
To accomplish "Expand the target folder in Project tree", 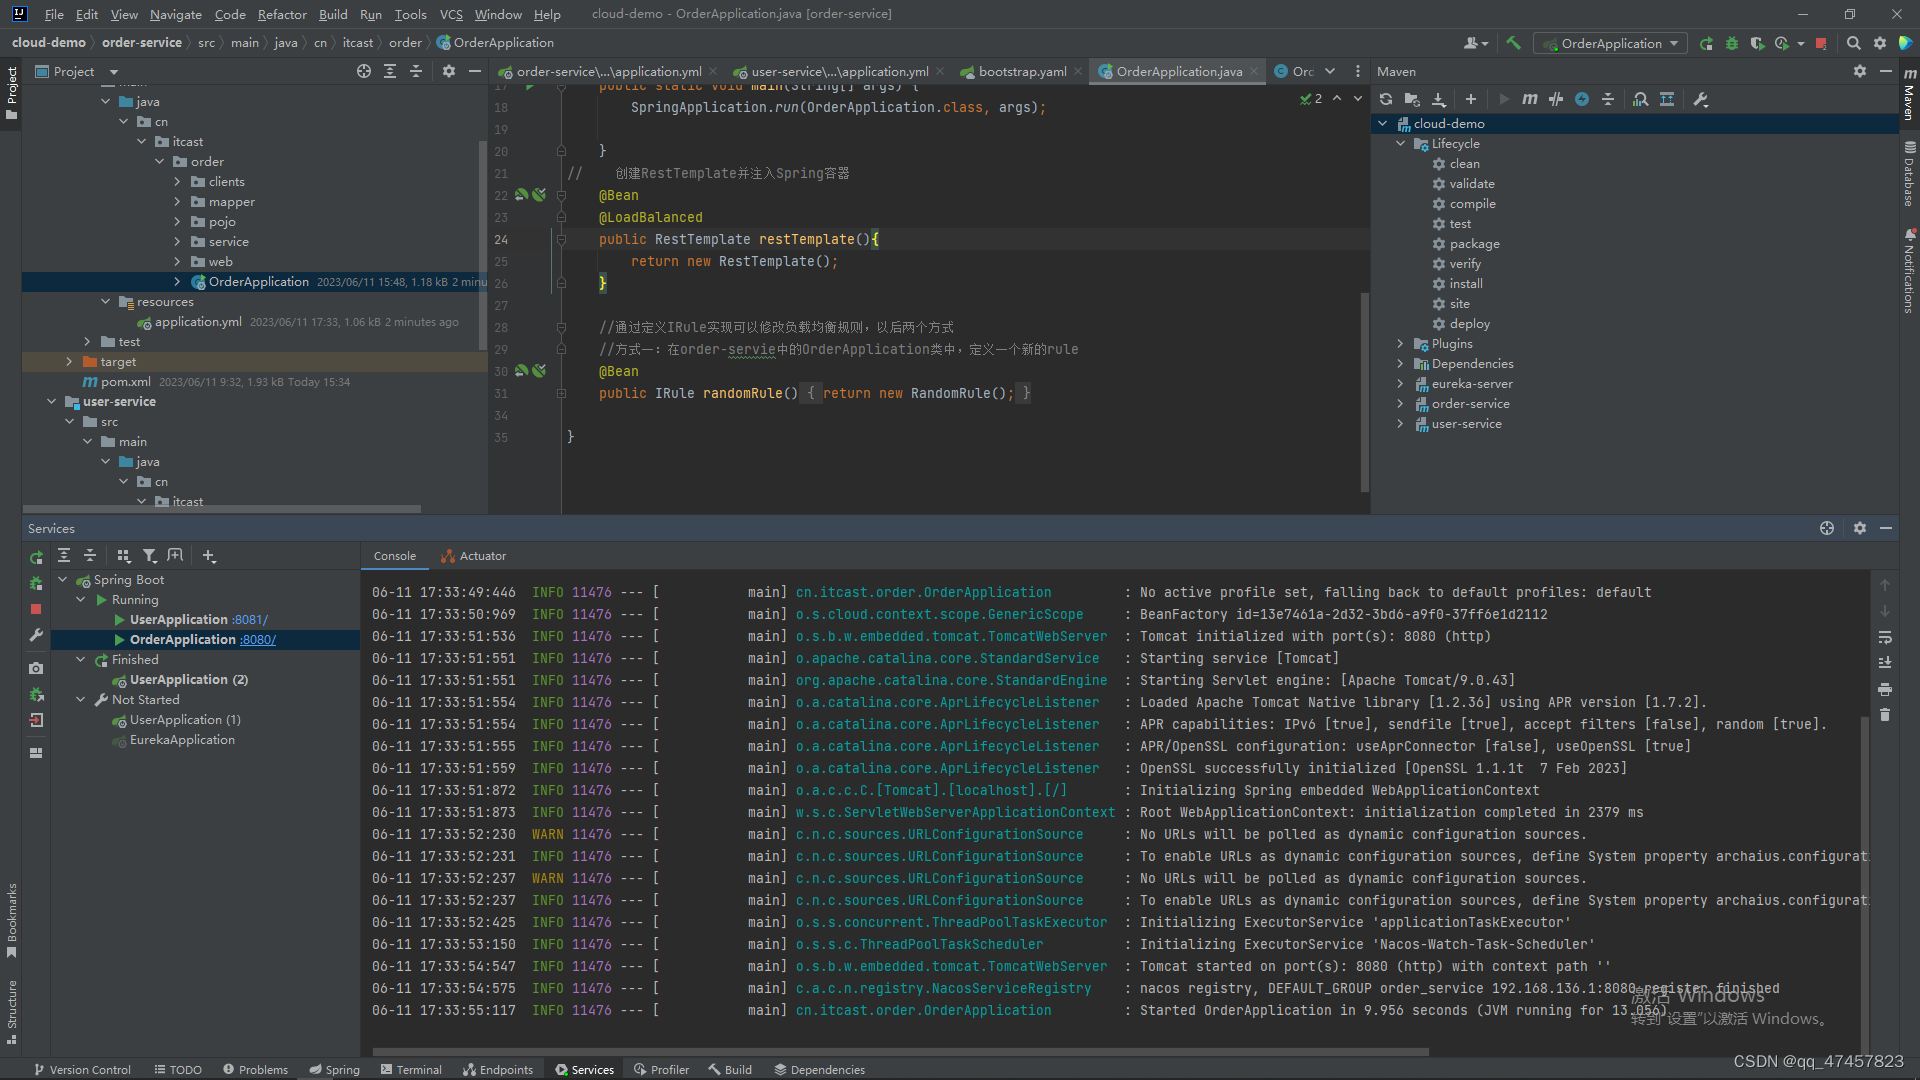I will 69,362.
